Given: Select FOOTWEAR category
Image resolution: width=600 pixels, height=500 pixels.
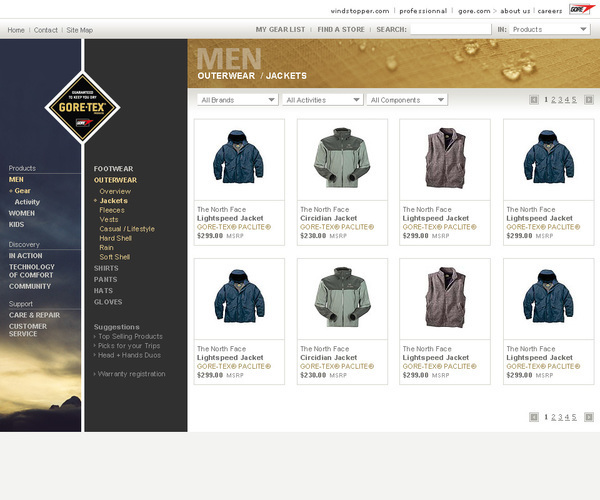Looking at the screenshot, I should pos(114,169).
